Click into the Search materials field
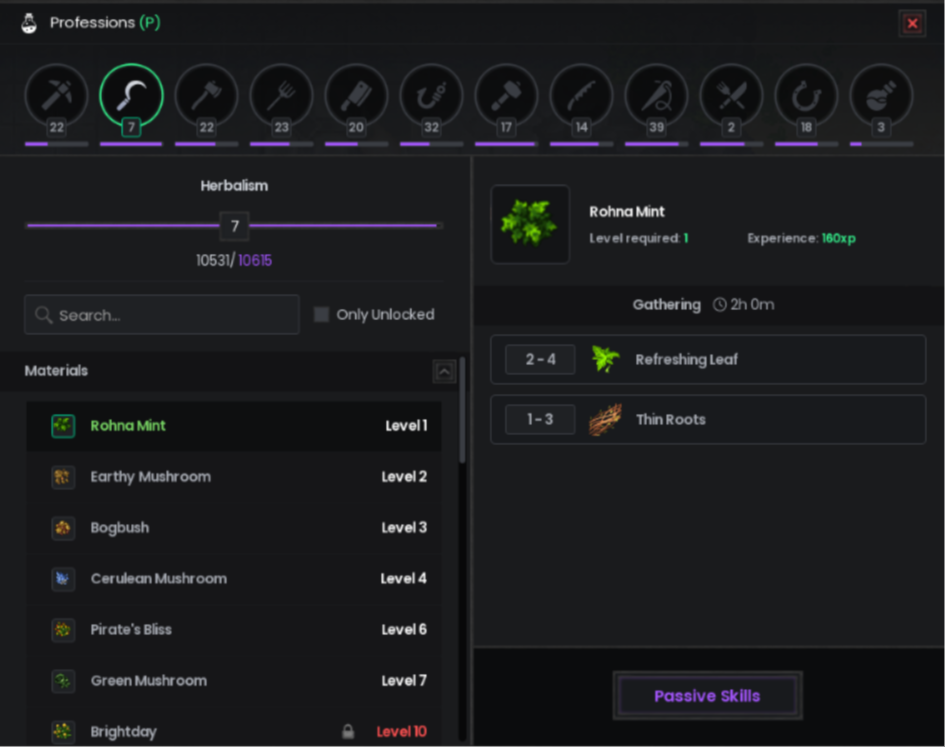Screen dimensions: 945x747 pyautogui.click(x=162, y=315)
